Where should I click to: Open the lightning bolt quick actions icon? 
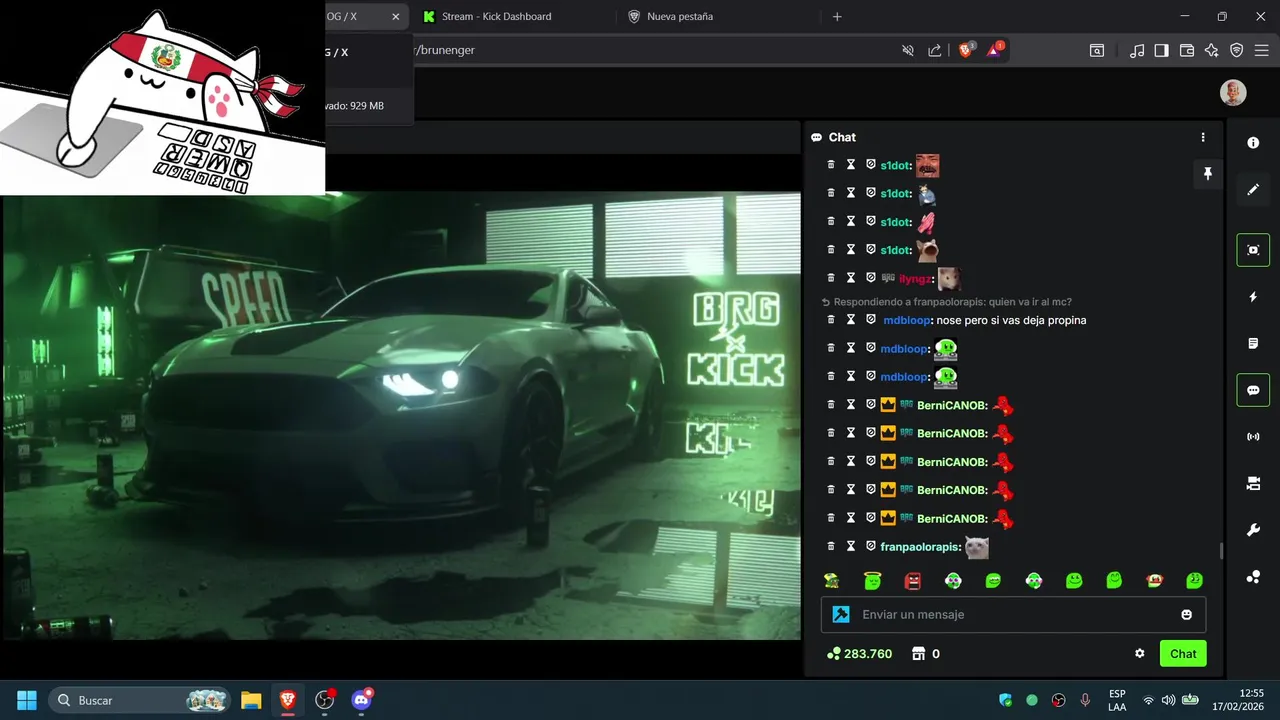(x=1253, y=297)
